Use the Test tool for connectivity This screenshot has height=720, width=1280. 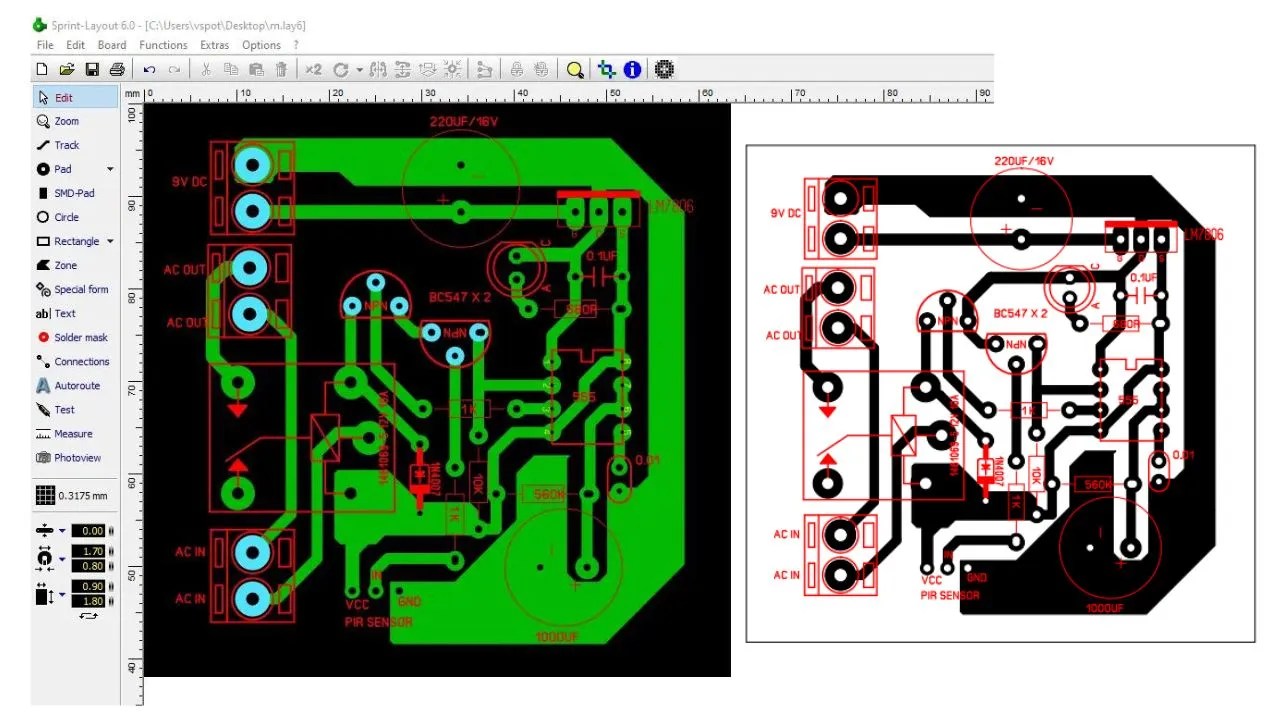[60, 409]
